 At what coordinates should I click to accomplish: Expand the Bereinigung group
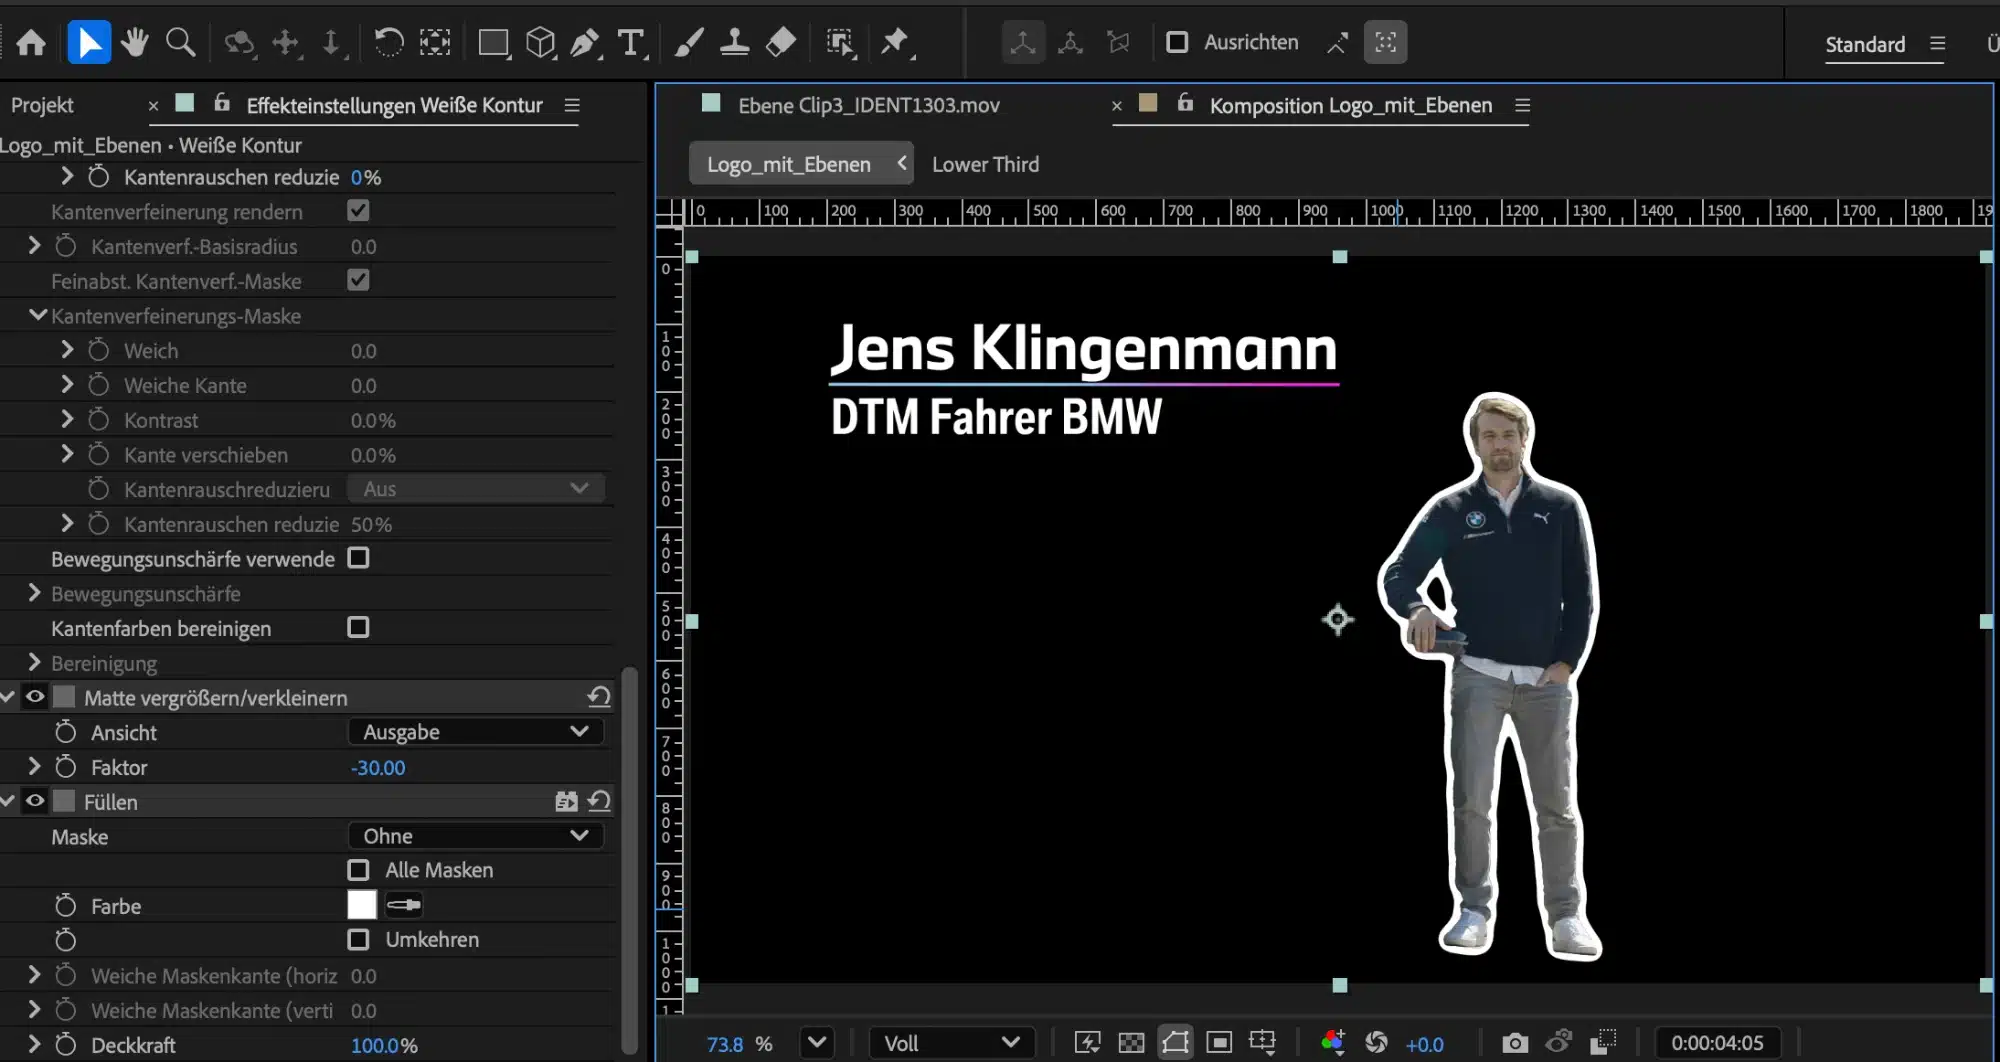34,662
